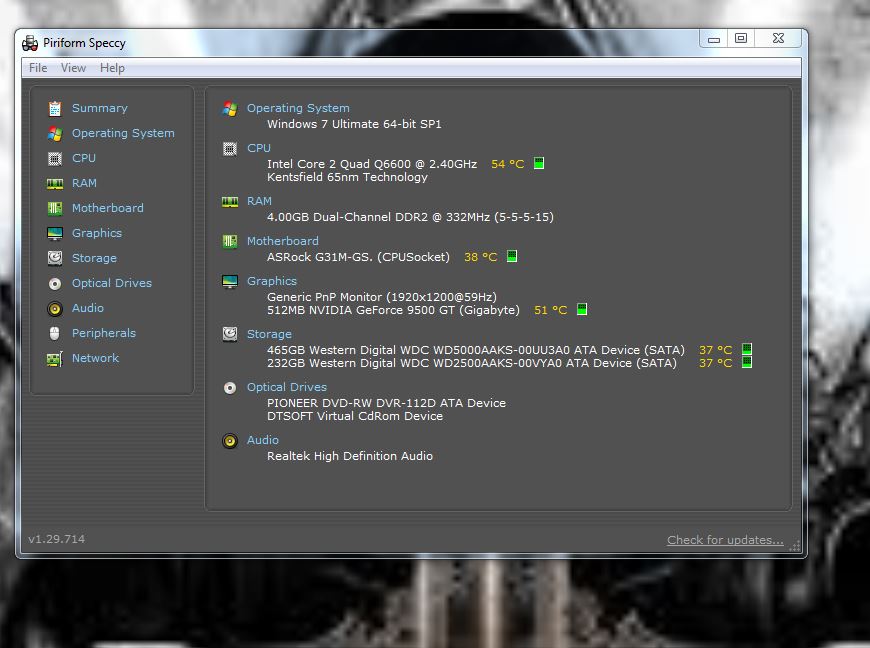Click the Operating System Windows flag sidebar icon
The width and height of the screenshot is (870, 648).
[55, 134]
